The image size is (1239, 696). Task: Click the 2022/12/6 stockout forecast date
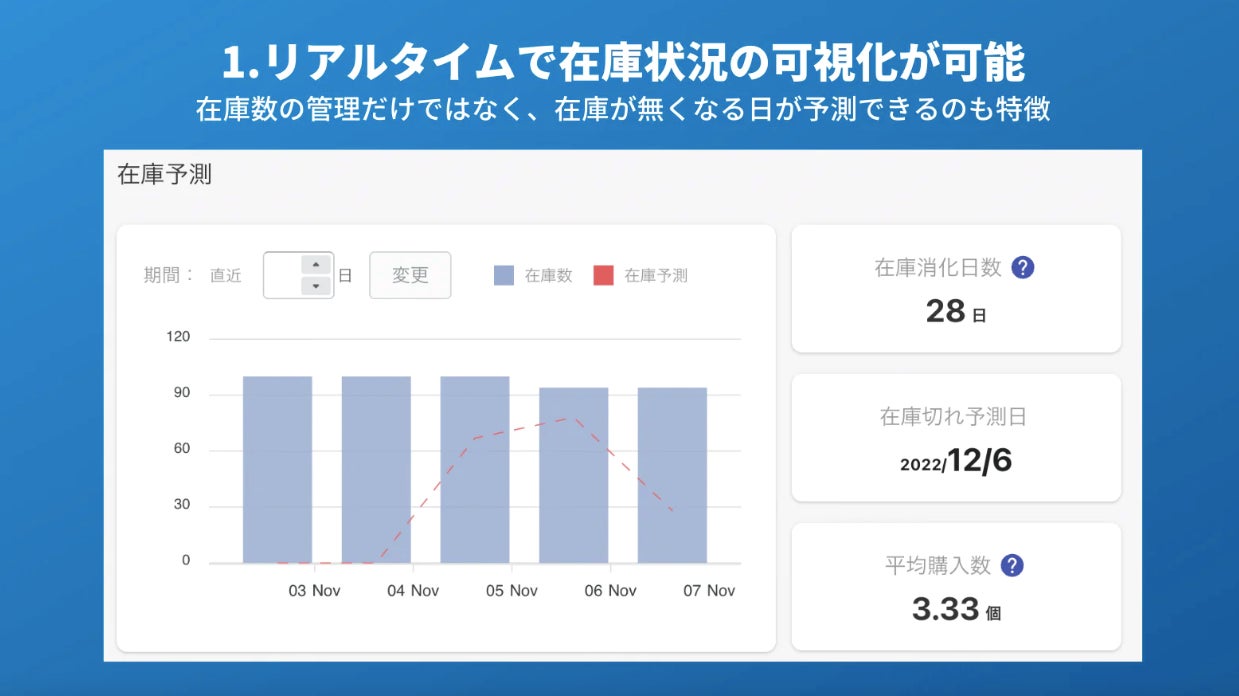[x=956, y=462]
